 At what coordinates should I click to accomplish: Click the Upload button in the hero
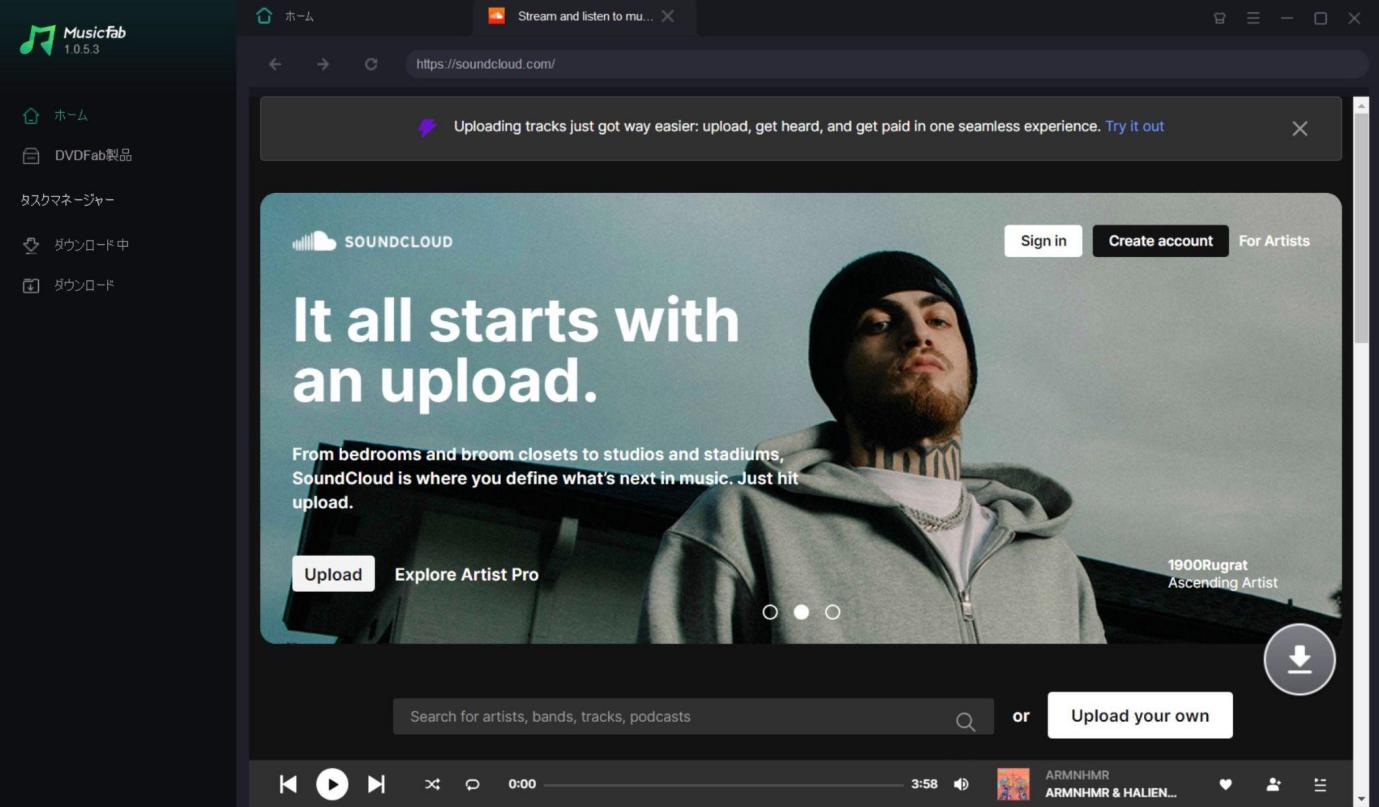333,574
